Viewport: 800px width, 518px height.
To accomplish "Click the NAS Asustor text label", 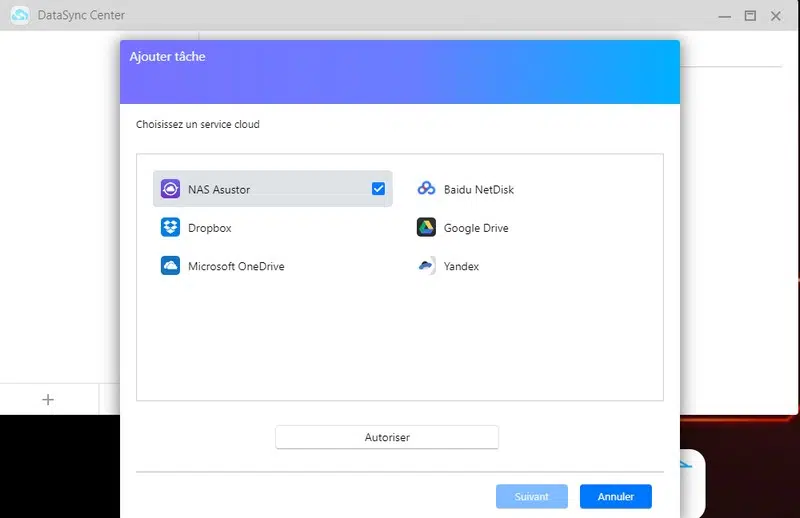I will coord(219,189).
